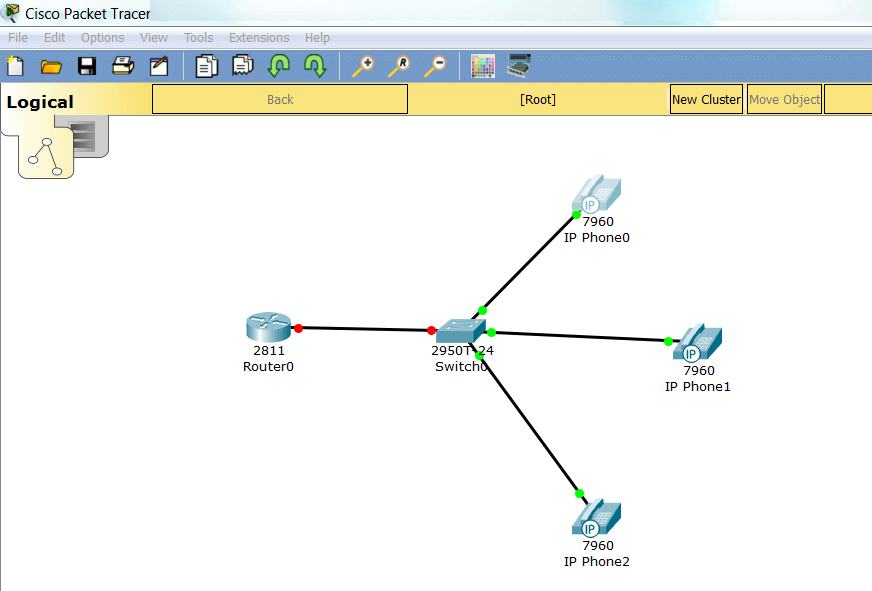The image size is (872, 591).
Task: Click the New file icon
Action: [x=15, y=67]
